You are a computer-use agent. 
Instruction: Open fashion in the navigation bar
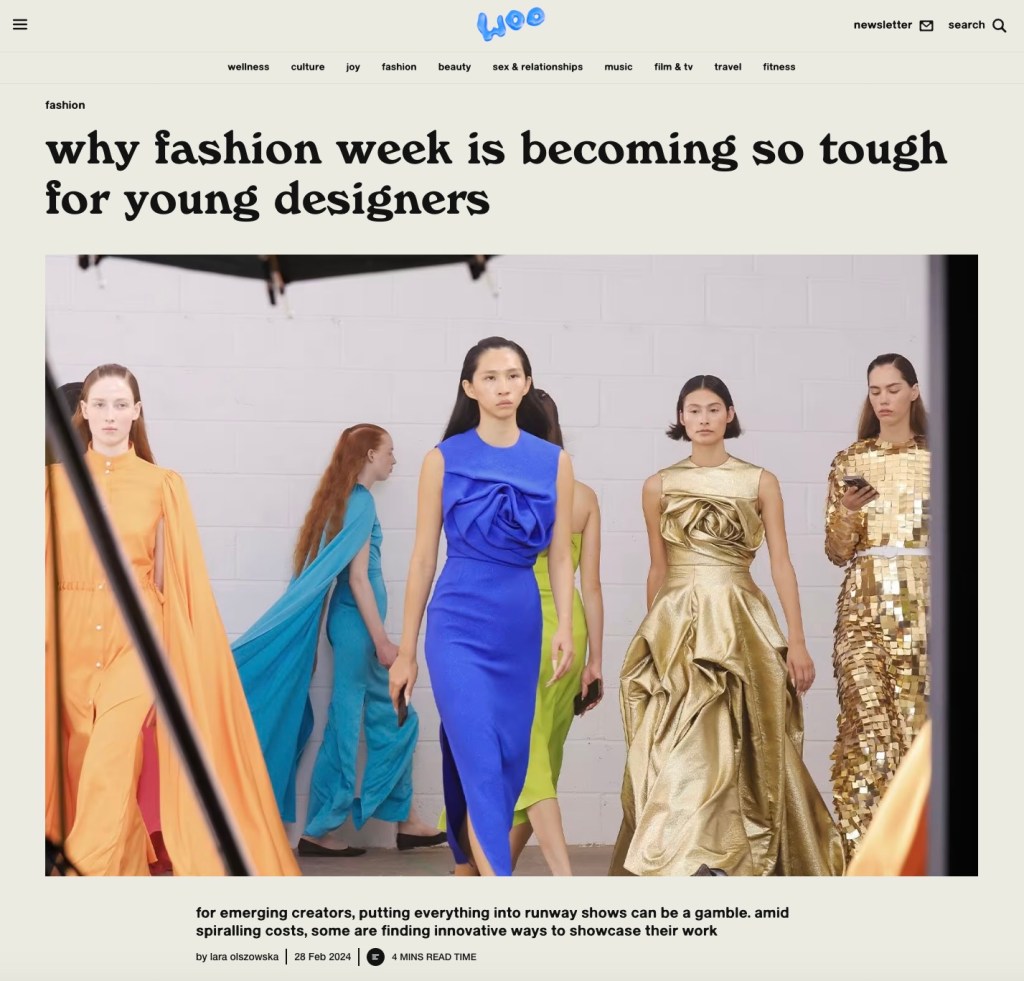pos(399,67)
